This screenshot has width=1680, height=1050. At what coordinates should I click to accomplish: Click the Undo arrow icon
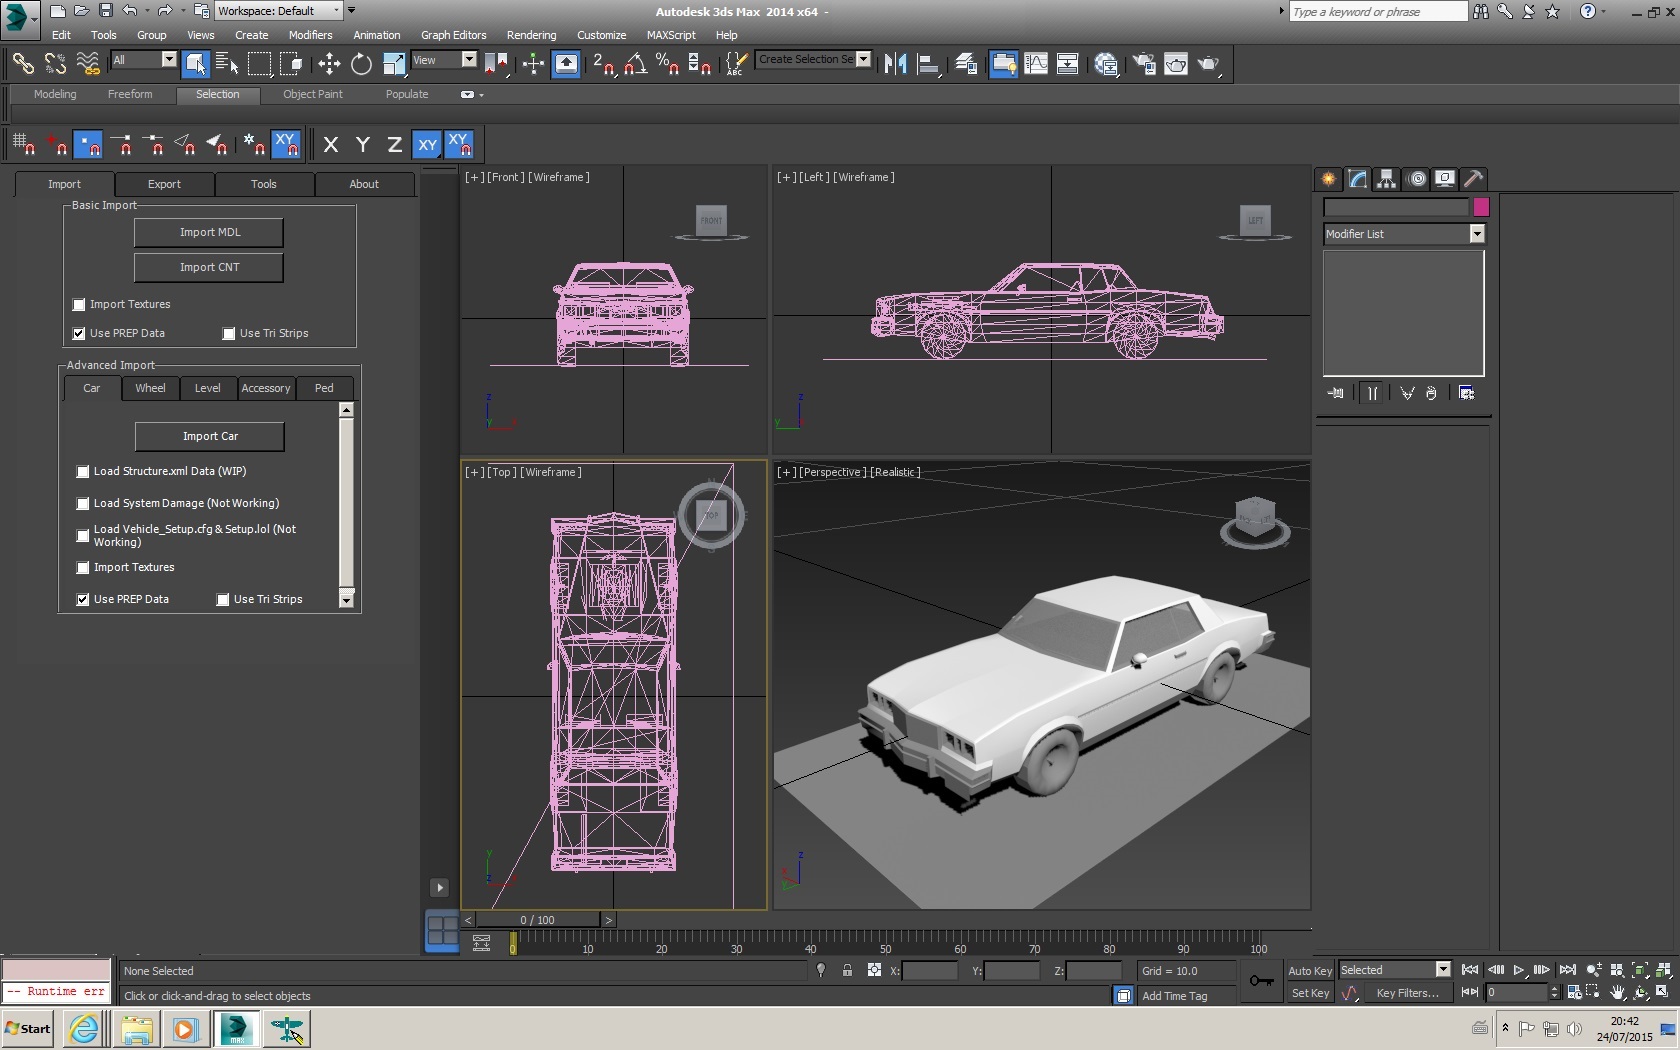(130, 11)
